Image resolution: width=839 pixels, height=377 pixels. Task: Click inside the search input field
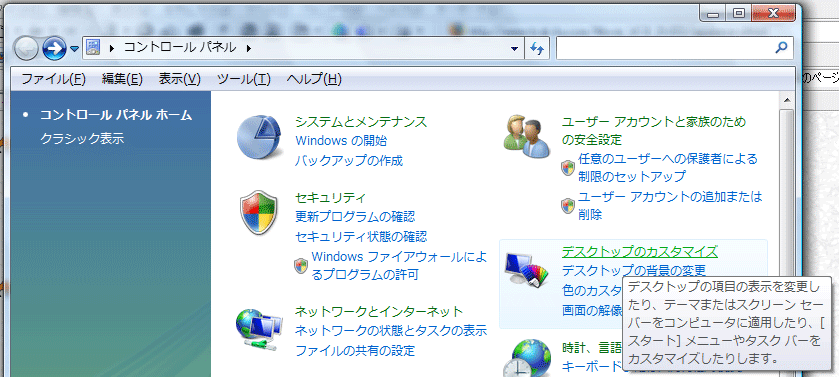(664, 48)
